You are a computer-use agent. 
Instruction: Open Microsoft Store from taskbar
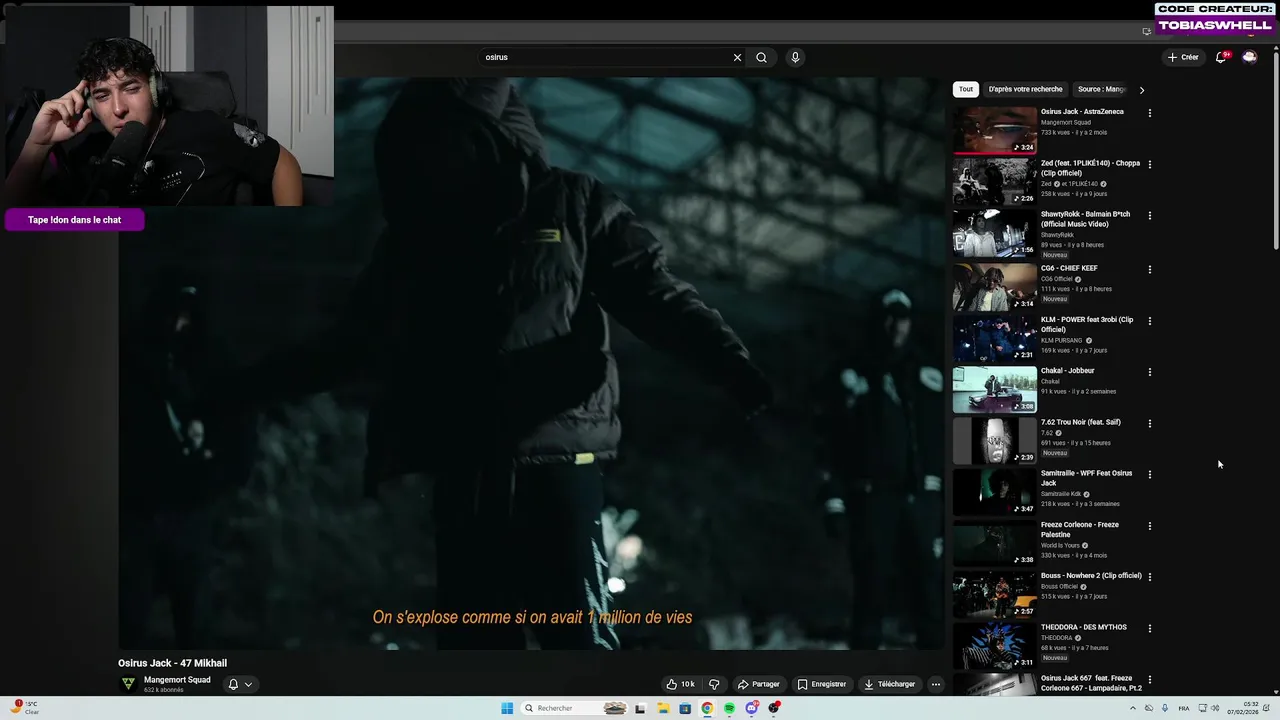pos(685,708)
